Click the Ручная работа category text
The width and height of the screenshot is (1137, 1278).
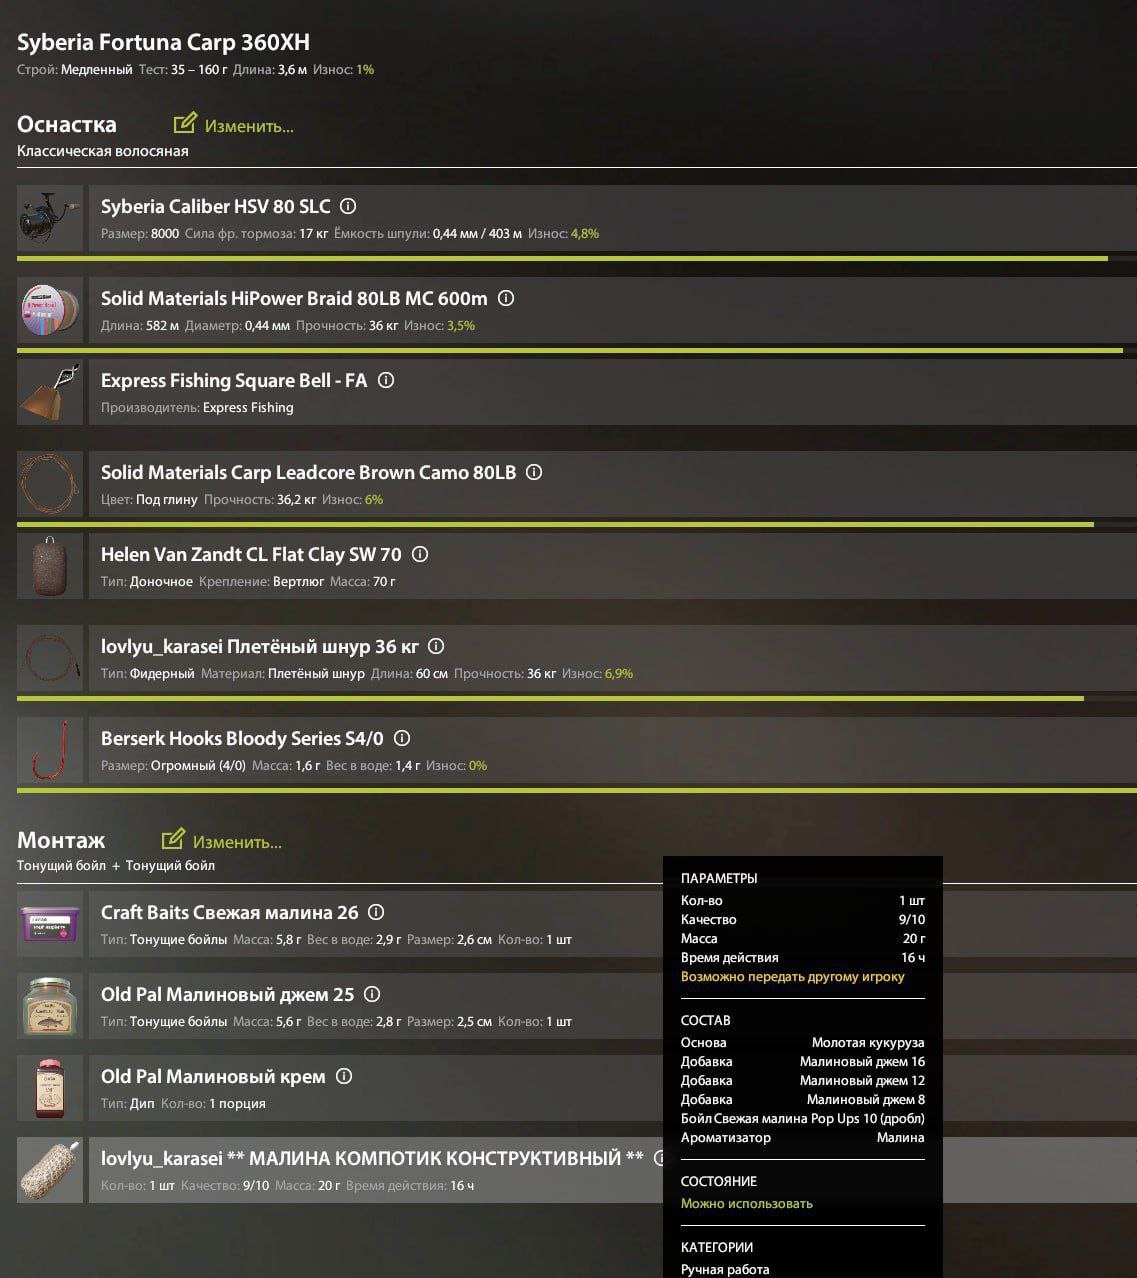[x=725, y=1269]
